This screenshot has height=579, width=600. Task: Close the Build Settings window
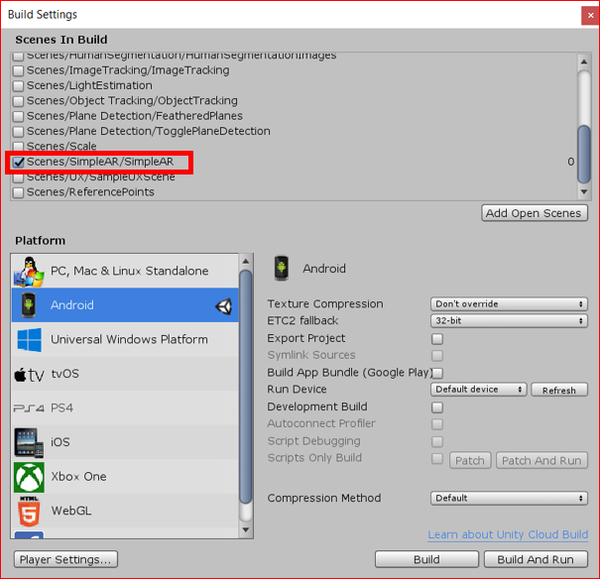[x=590, y=16]
